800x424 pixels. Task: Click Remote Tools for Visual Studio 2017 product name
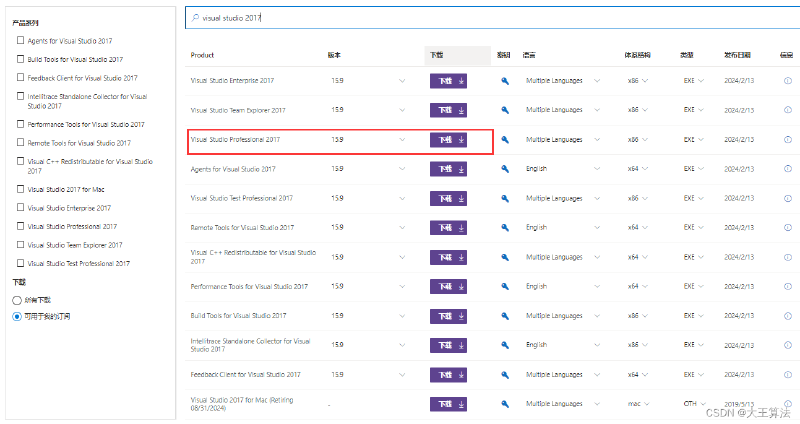coord(242,228)
